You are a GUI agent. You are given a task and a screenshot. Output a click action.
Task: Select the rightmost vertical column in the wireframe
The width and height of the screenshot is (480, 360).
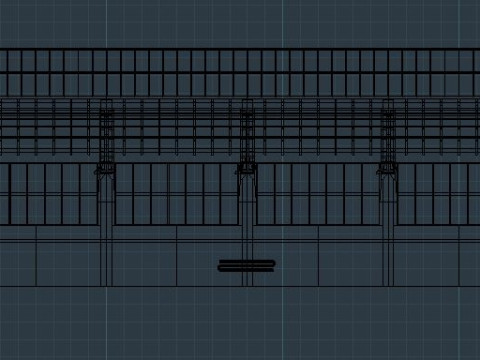pyautogui.click(x=388, y=193)
